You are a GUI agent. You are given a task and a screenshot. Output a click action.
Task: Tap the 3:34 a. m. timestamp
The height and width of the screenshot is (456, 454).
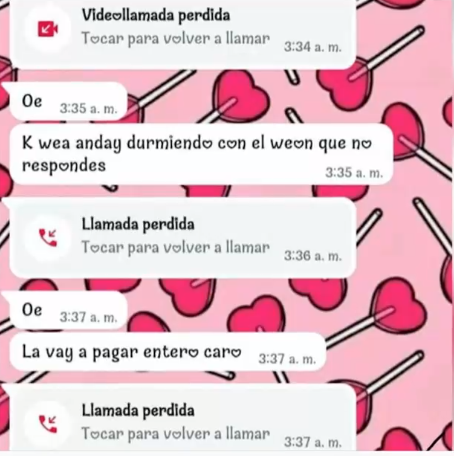tap(313, 47)
